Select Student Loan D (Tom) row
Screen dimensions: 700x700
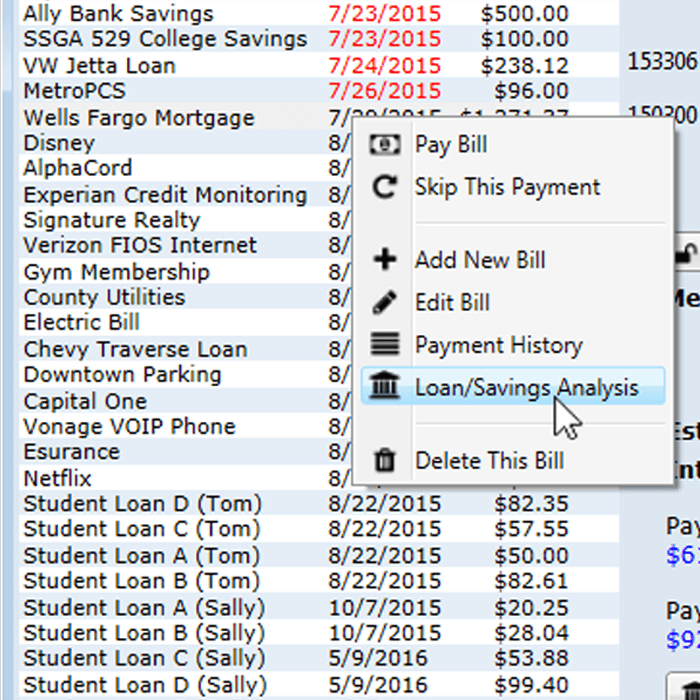click(x=319, y=504)
